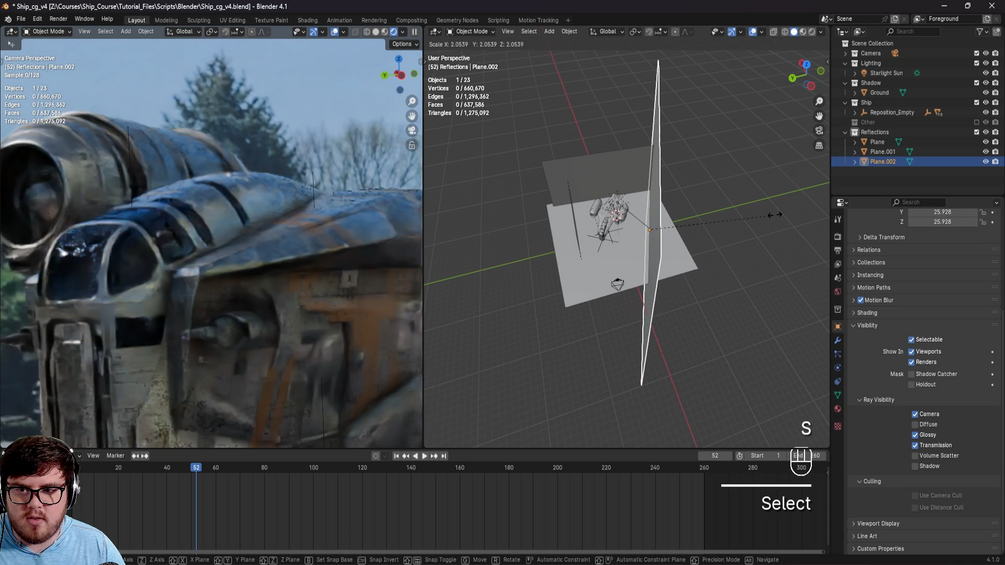Viewport: 1005px width, 565px height.
Task: Switch to the Shading workspace tab
Action: pyautogui.click(x=307, y=20)
